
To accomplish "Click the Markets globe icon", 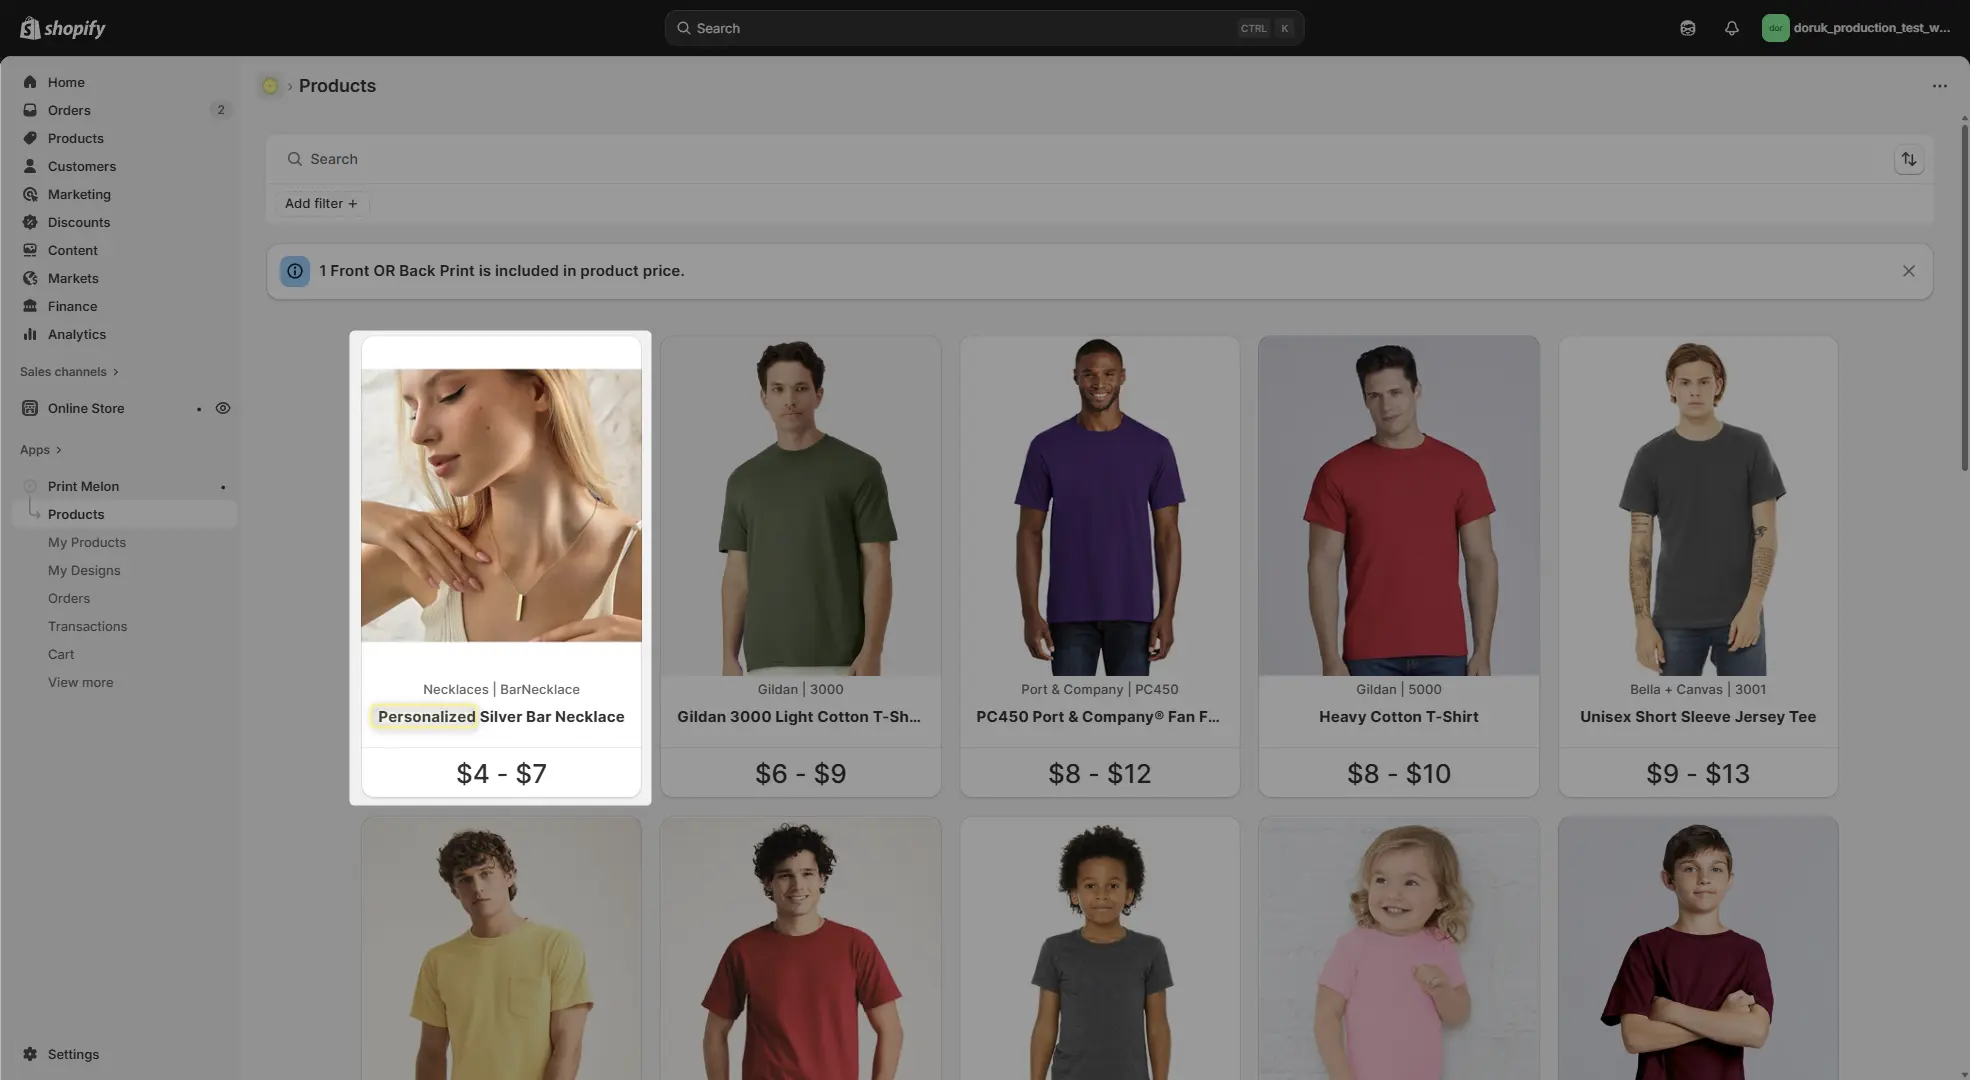I will pyautogui.click(x=30, y=278).
